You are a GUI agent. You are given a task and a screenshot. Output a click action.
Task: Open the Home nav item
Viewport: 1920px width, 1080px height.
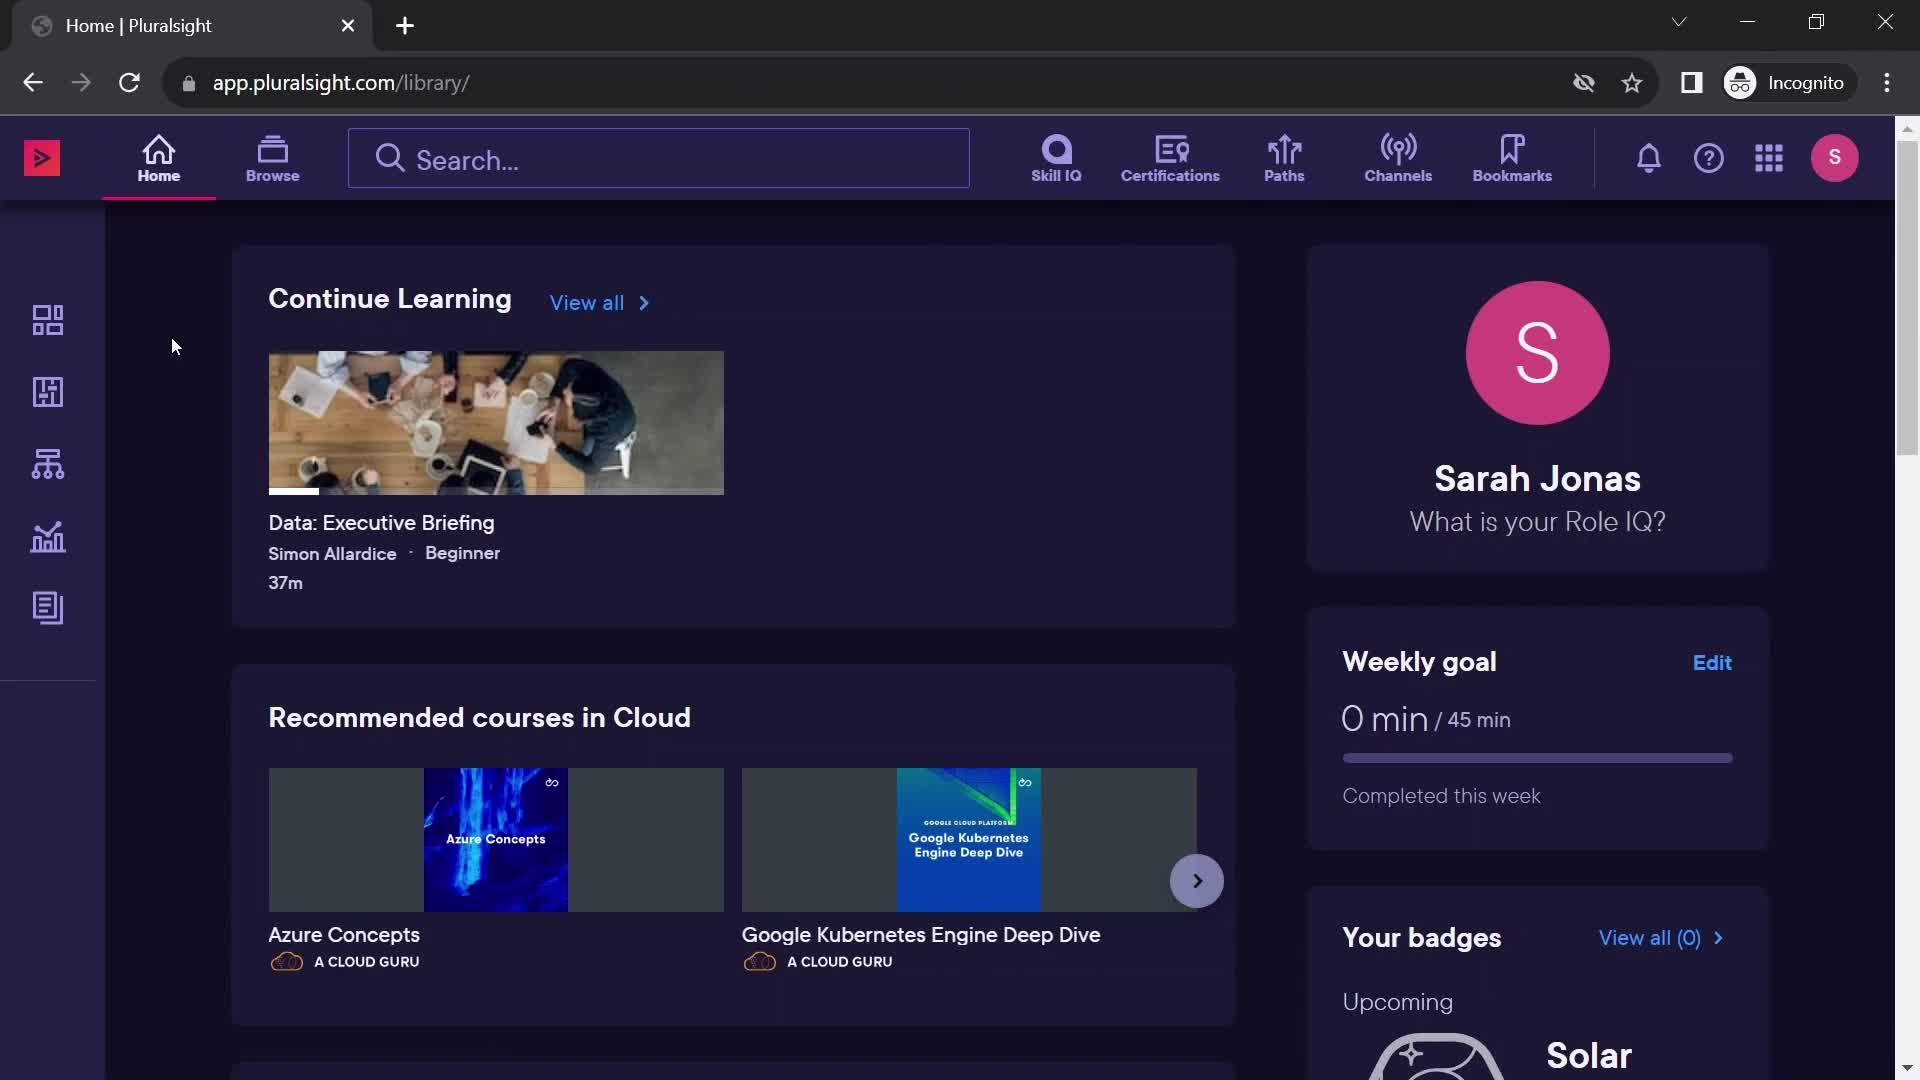click(x=159, y=159)
